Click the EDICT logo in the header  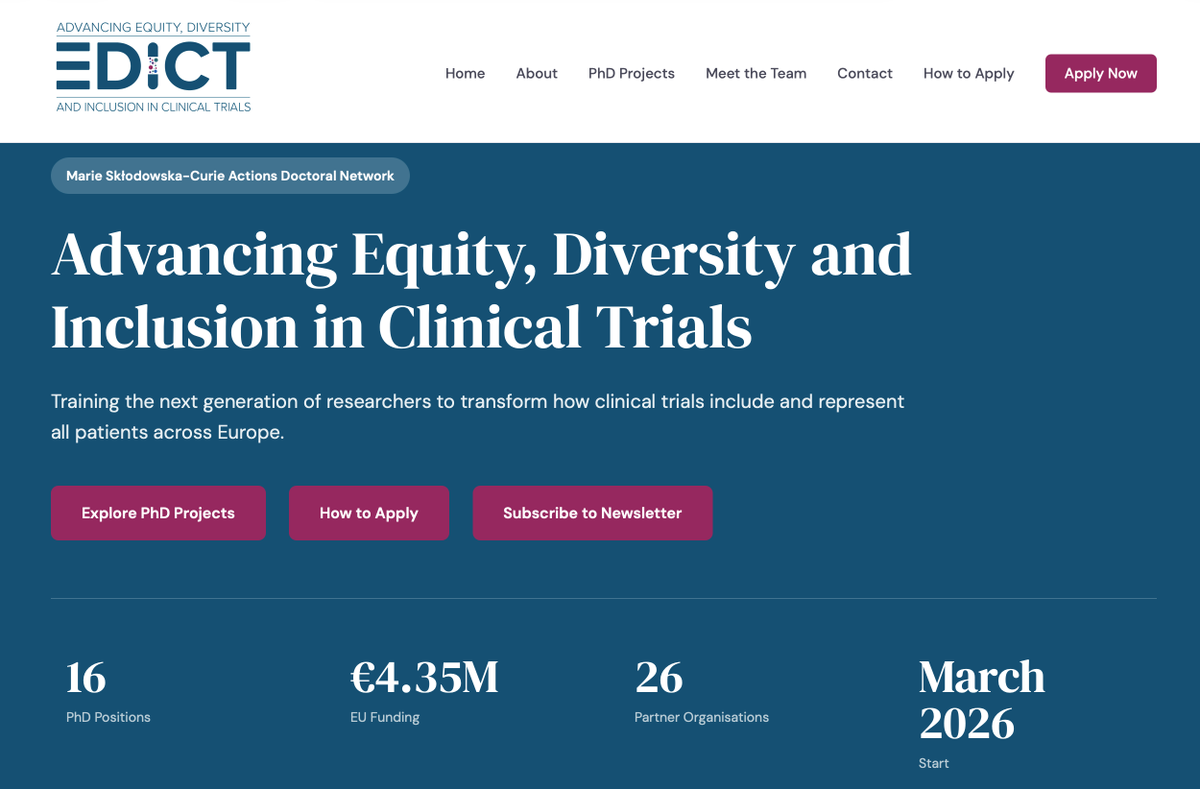click(x=153, y=67)
